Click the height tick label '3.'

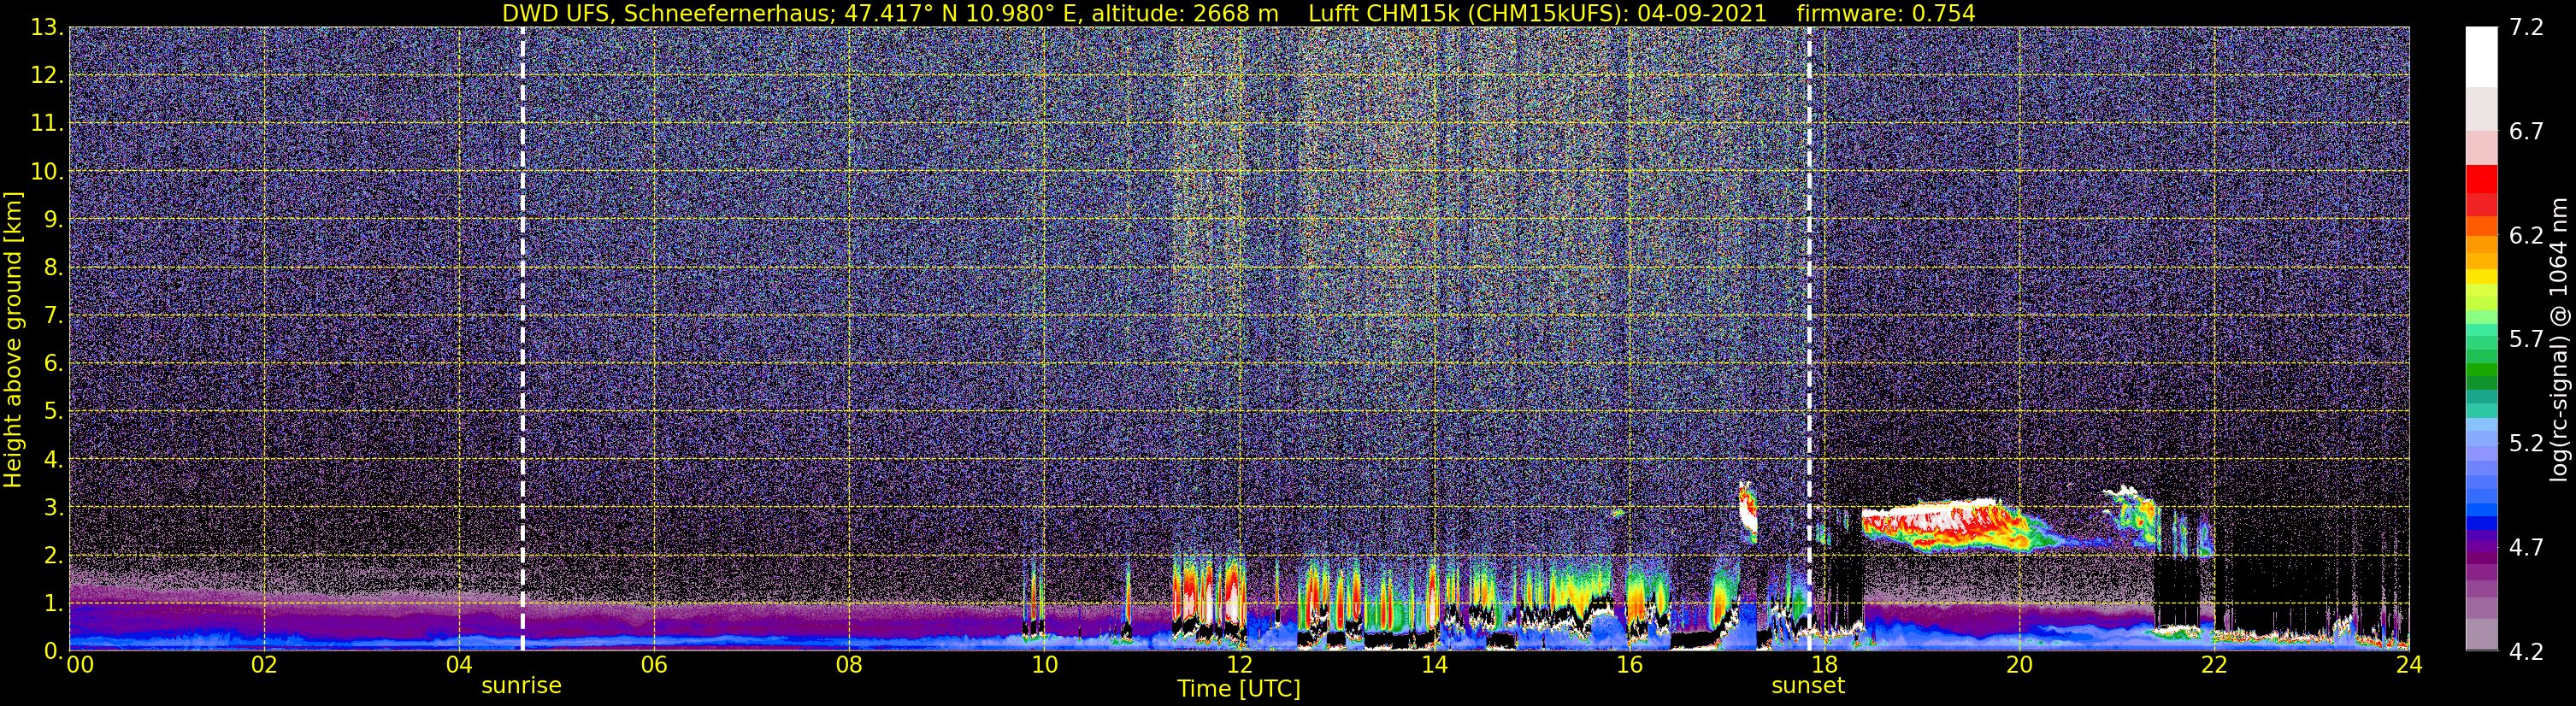click(54, 507)
